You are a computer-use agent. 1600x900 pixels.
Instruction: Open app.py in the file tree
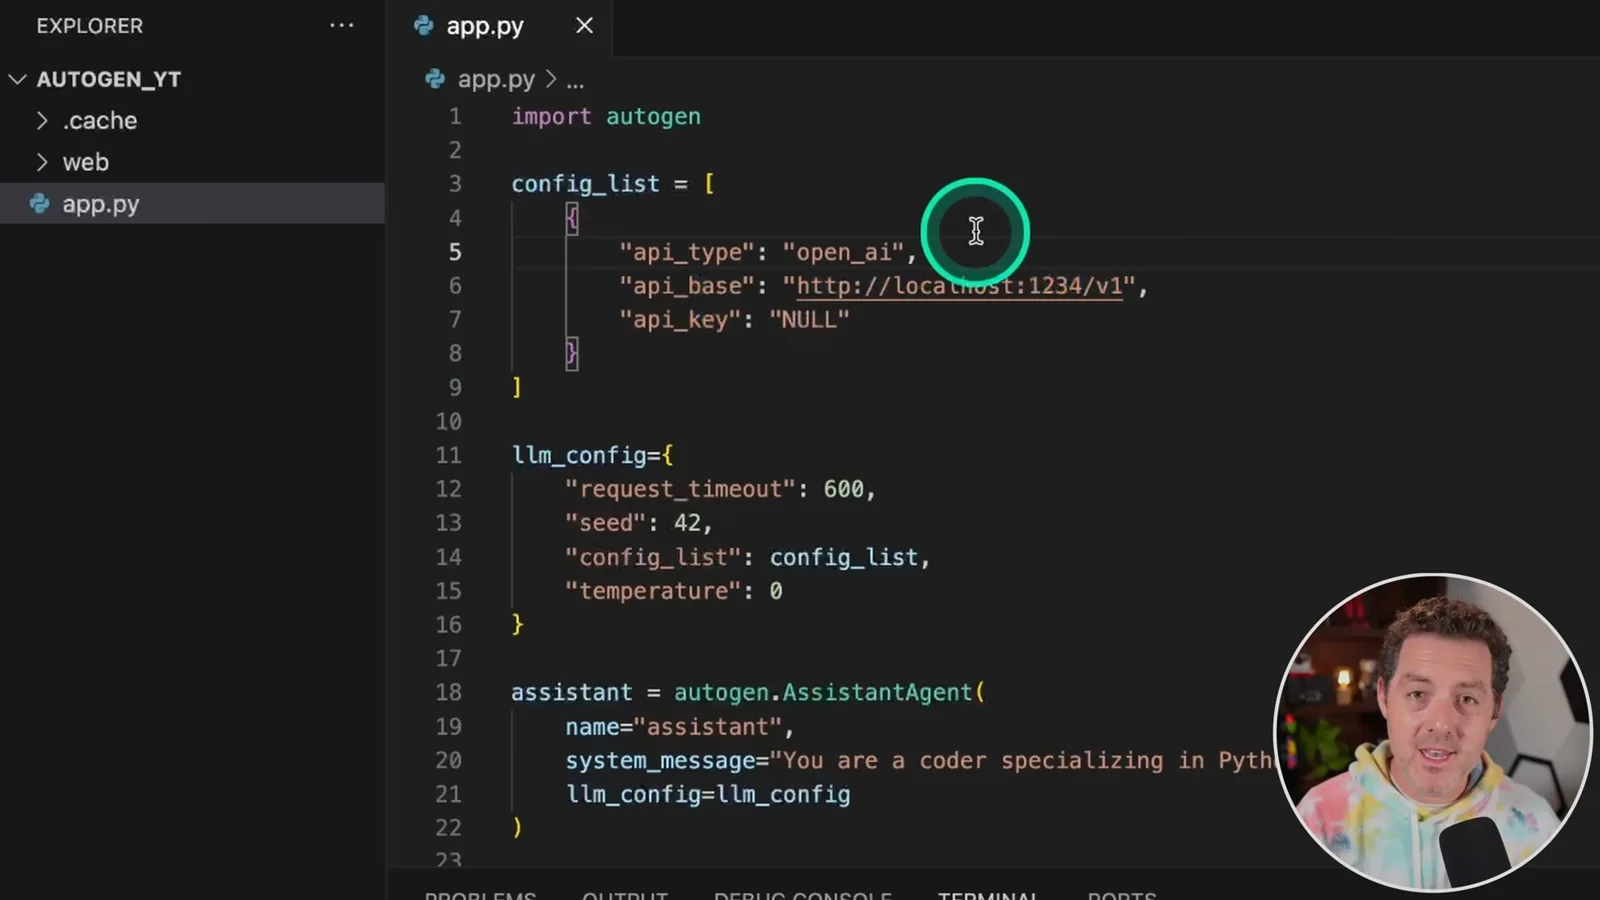tap(192, 204)
